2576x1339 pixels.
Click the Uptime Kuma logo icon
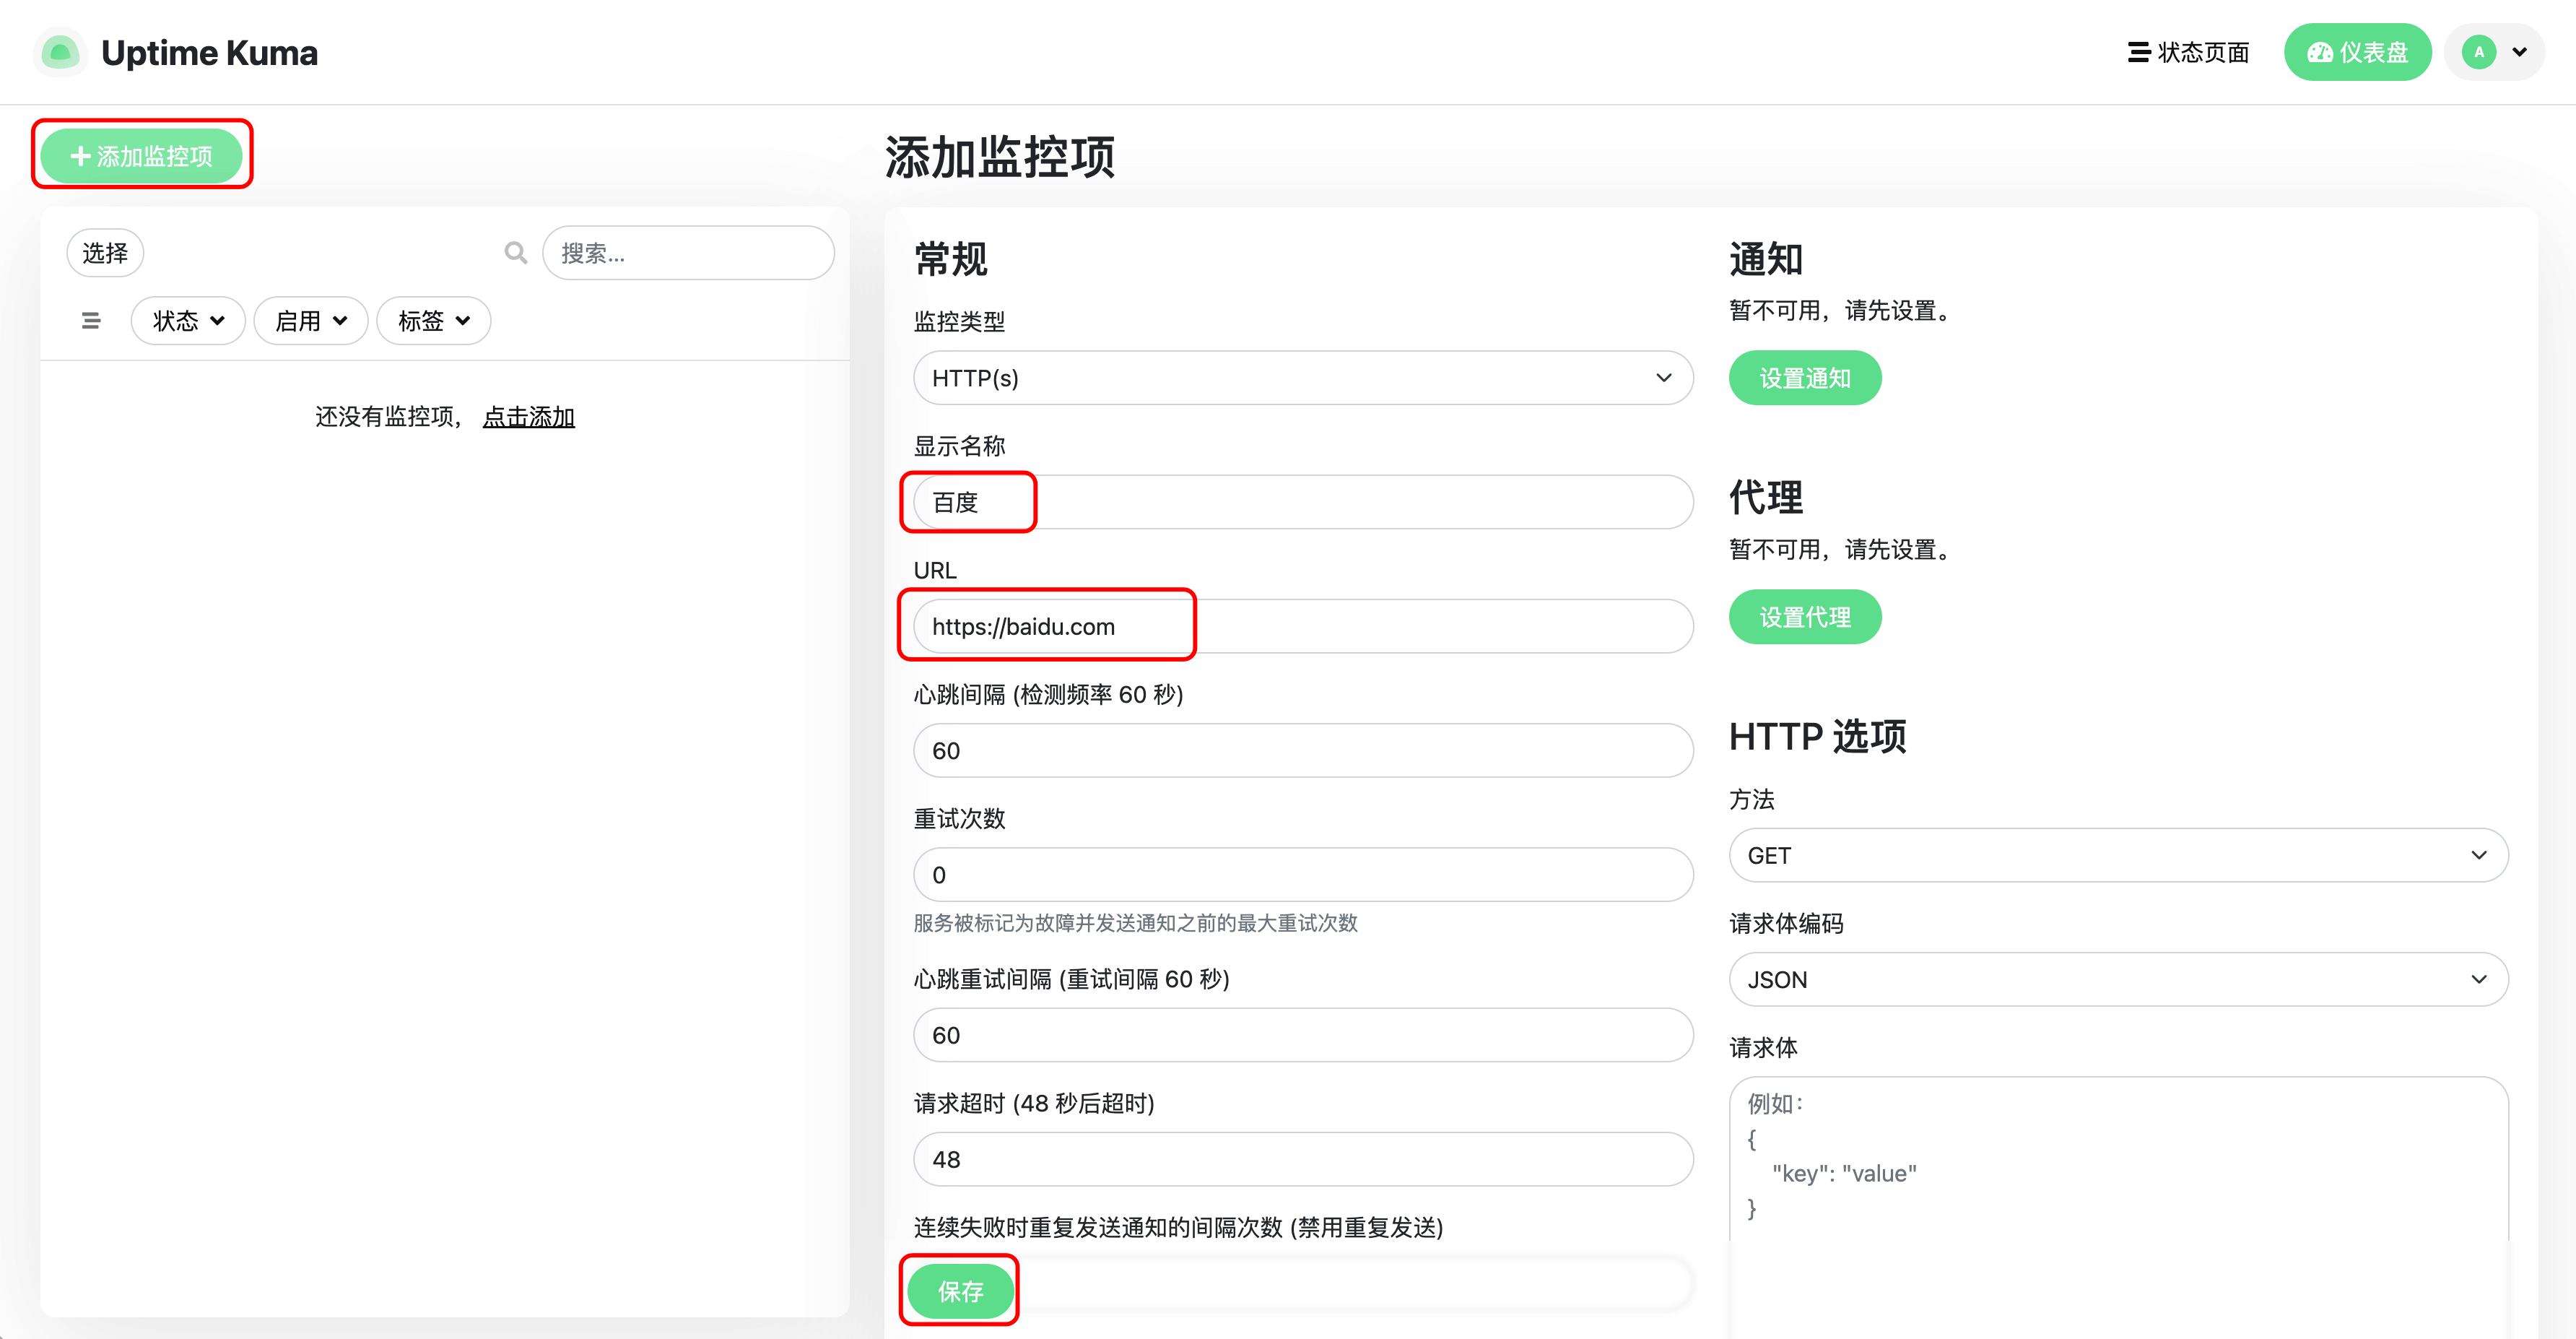pos(60,52)
